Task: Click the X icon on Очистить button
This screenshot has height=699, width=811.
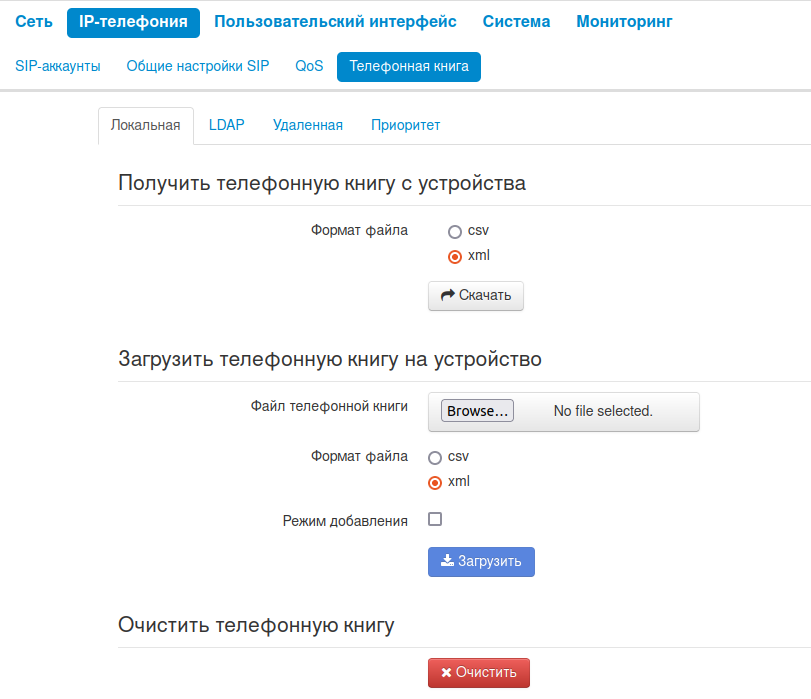Action: 446,672
